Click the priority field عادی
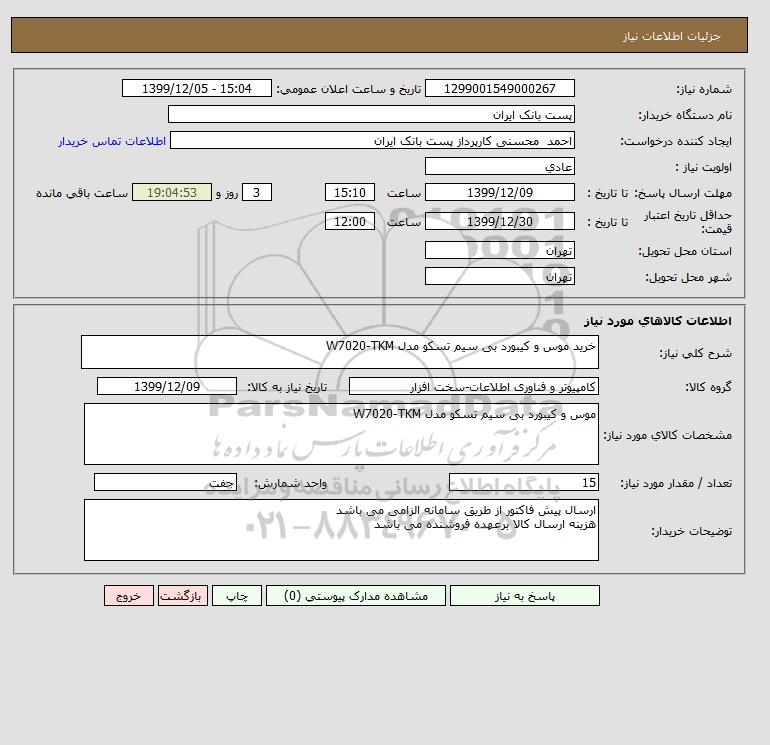770x745 pixels. (x=499, y=166)
